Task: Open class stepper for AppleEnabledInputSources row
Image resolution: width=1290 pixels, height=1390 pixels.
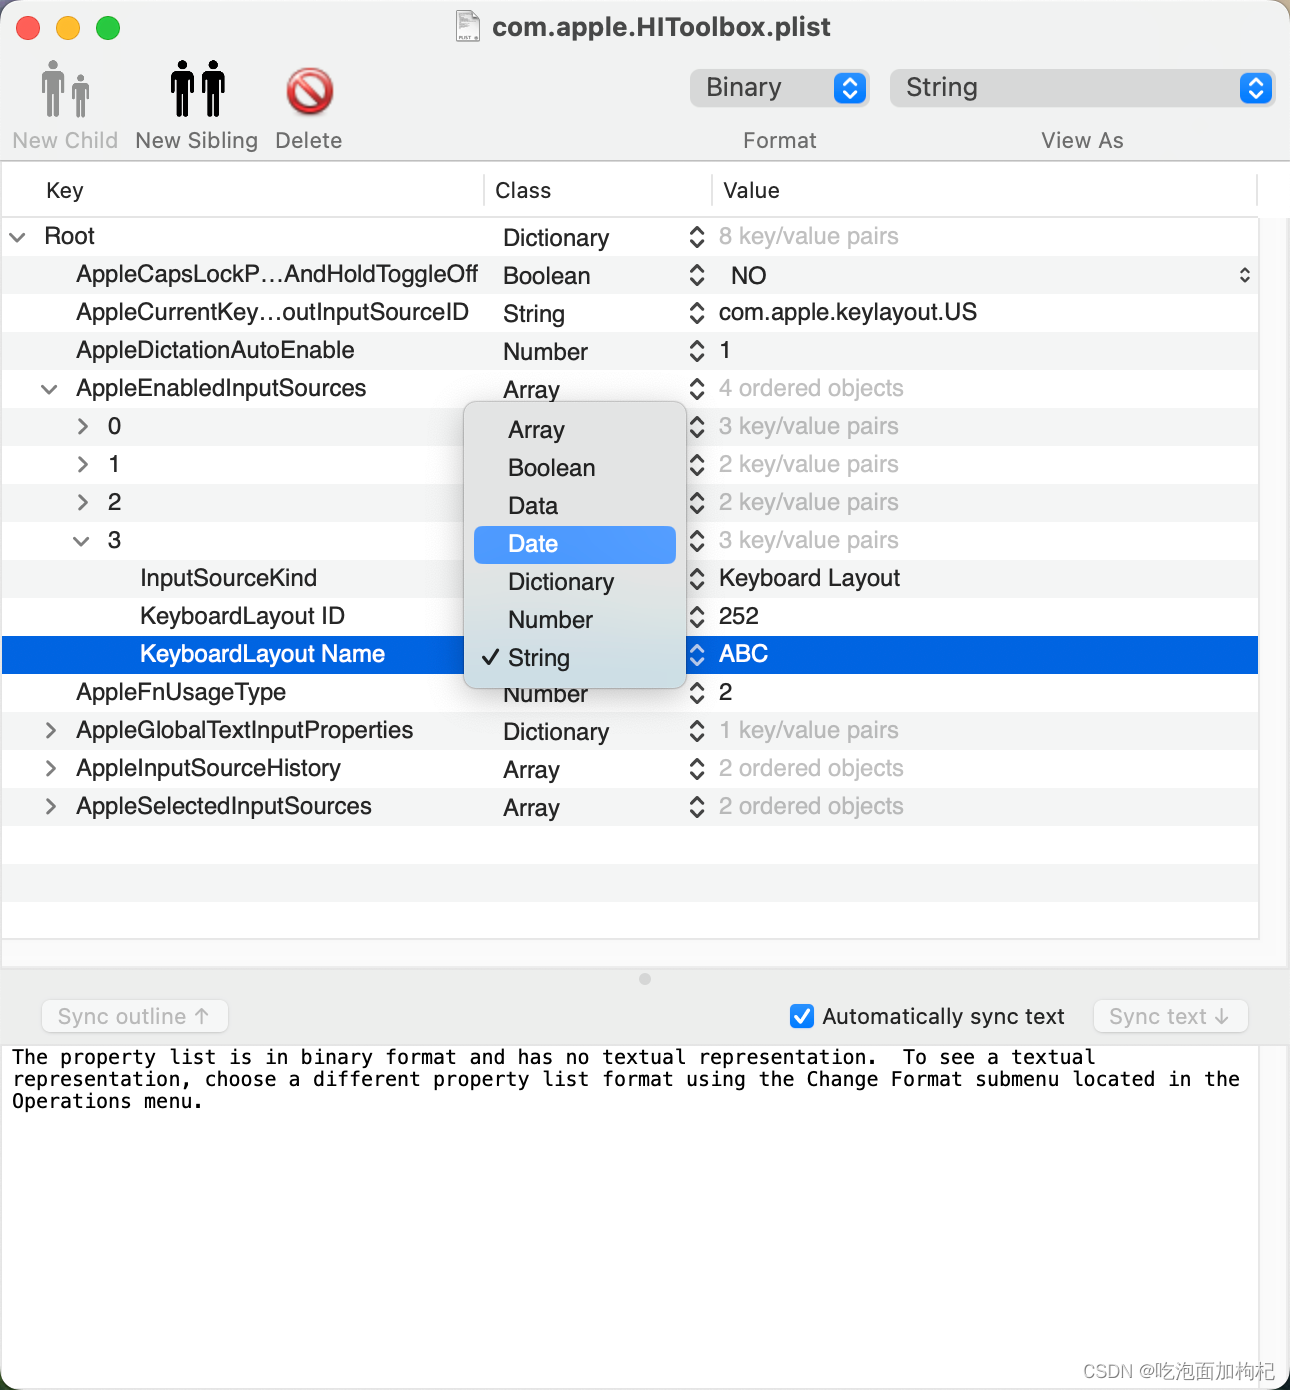Action: [697, 389]
